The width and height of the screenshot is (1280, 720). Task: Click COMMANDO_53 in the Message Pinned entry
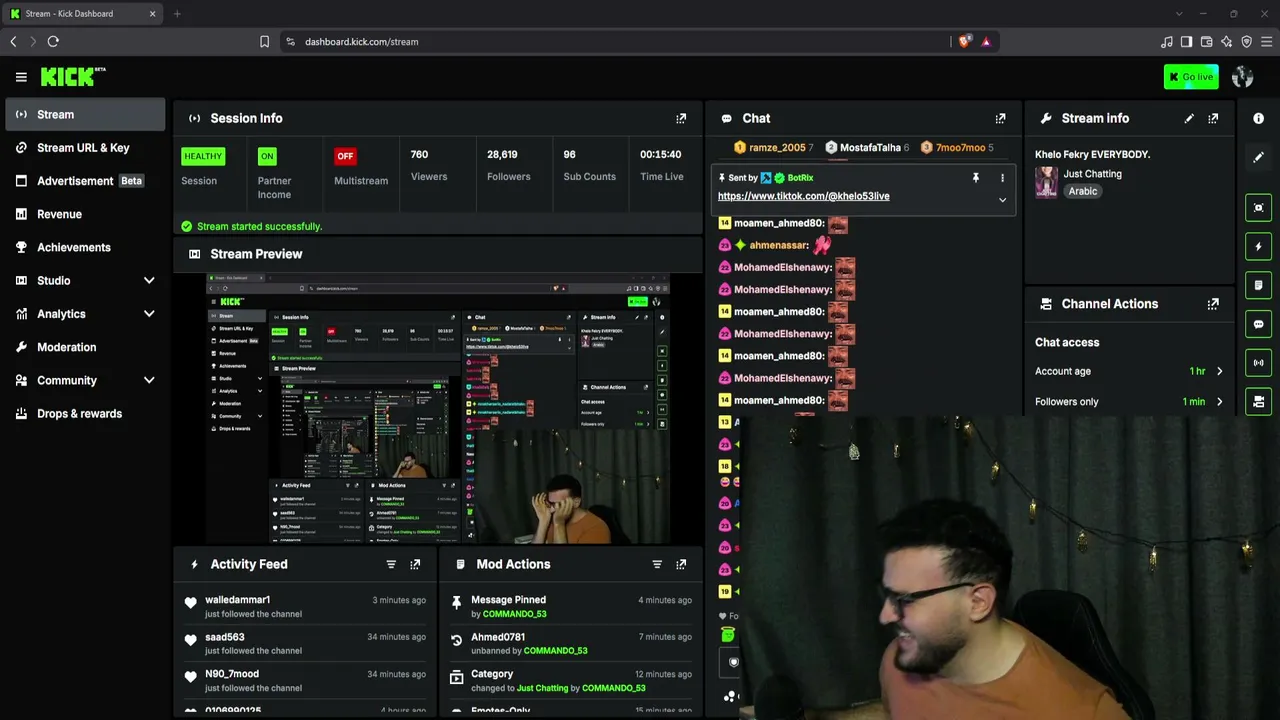pyautogui.click(x=515, y=614)
